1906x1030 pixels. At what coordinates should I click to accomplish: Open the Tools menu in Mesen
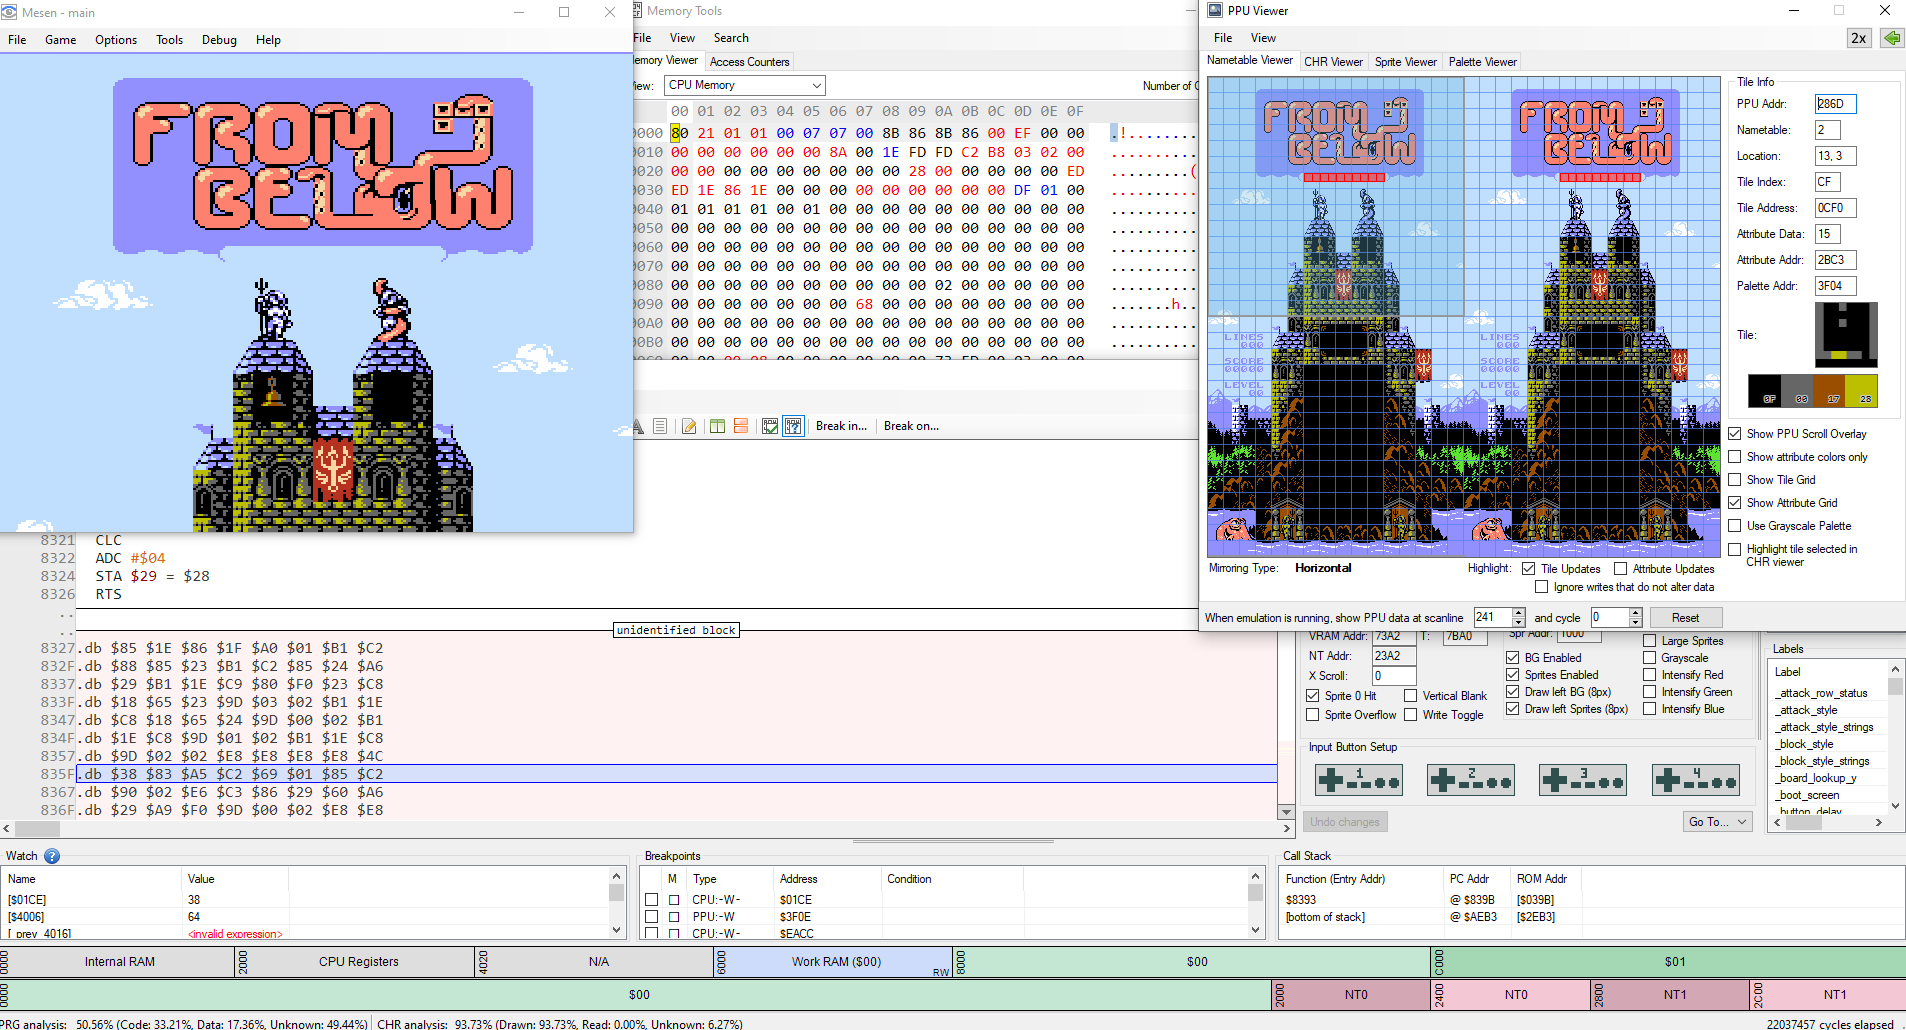(x=169, y=40)
